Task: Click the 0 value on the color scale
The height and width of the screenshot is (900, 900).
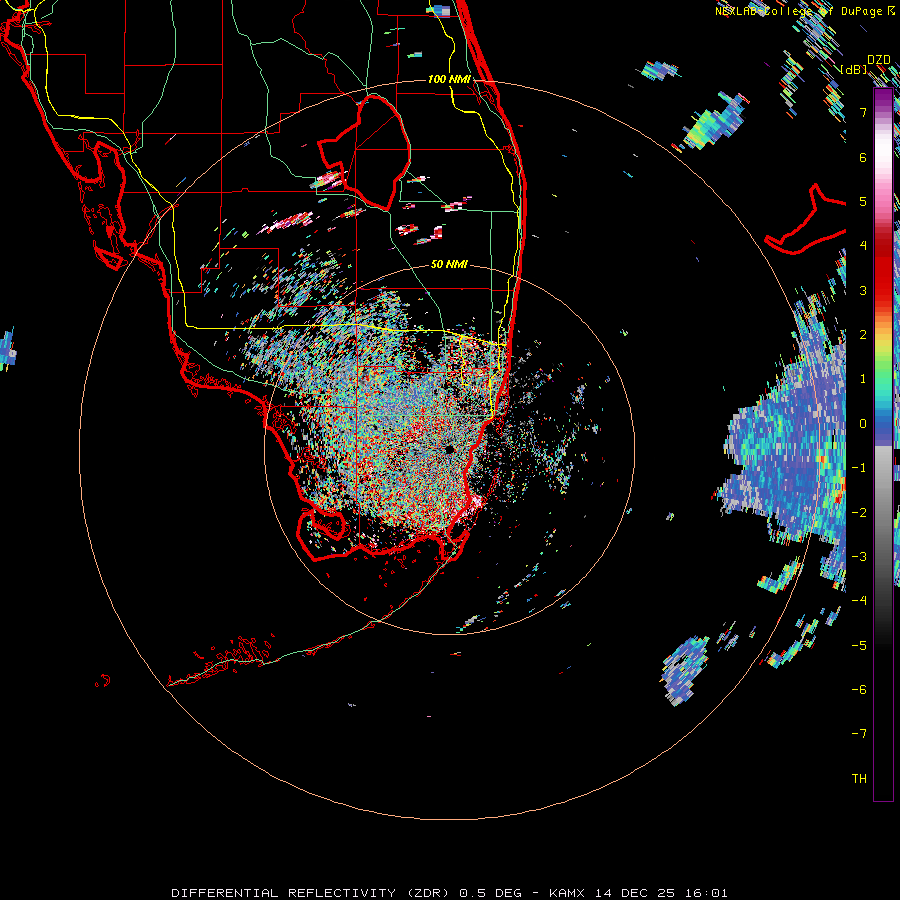Action: pos(863,424)
